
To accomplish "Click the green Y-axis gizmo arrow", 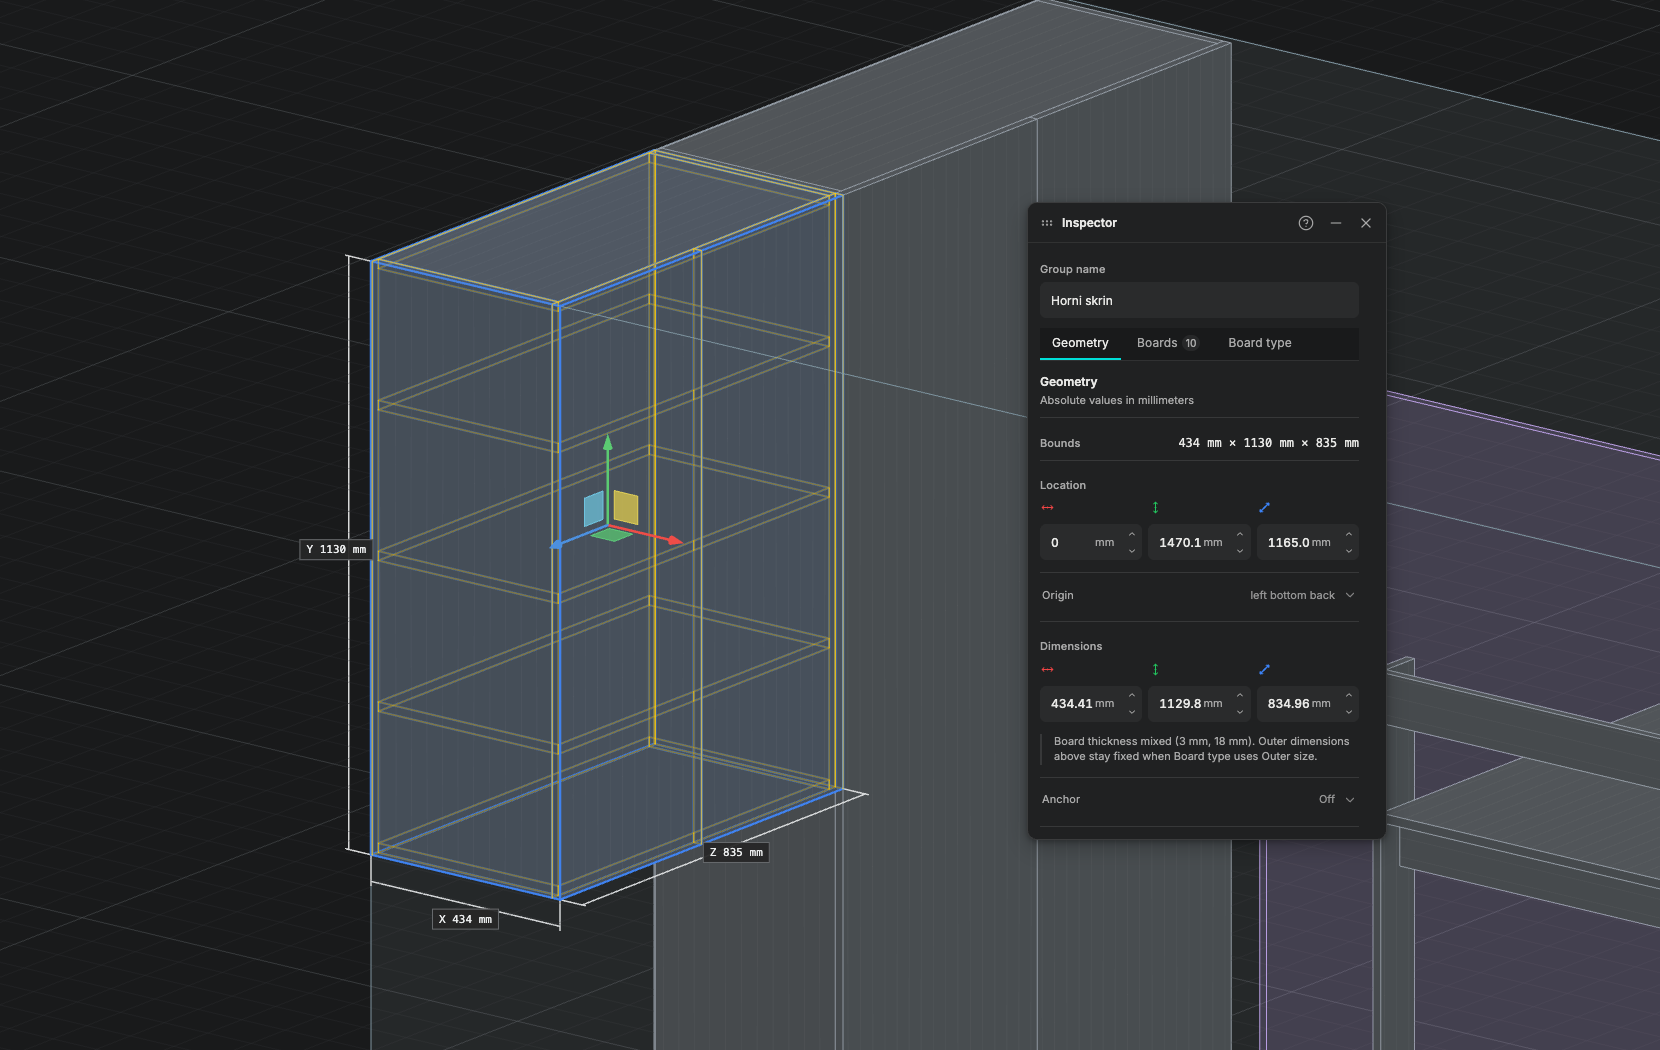I will 607,442.
